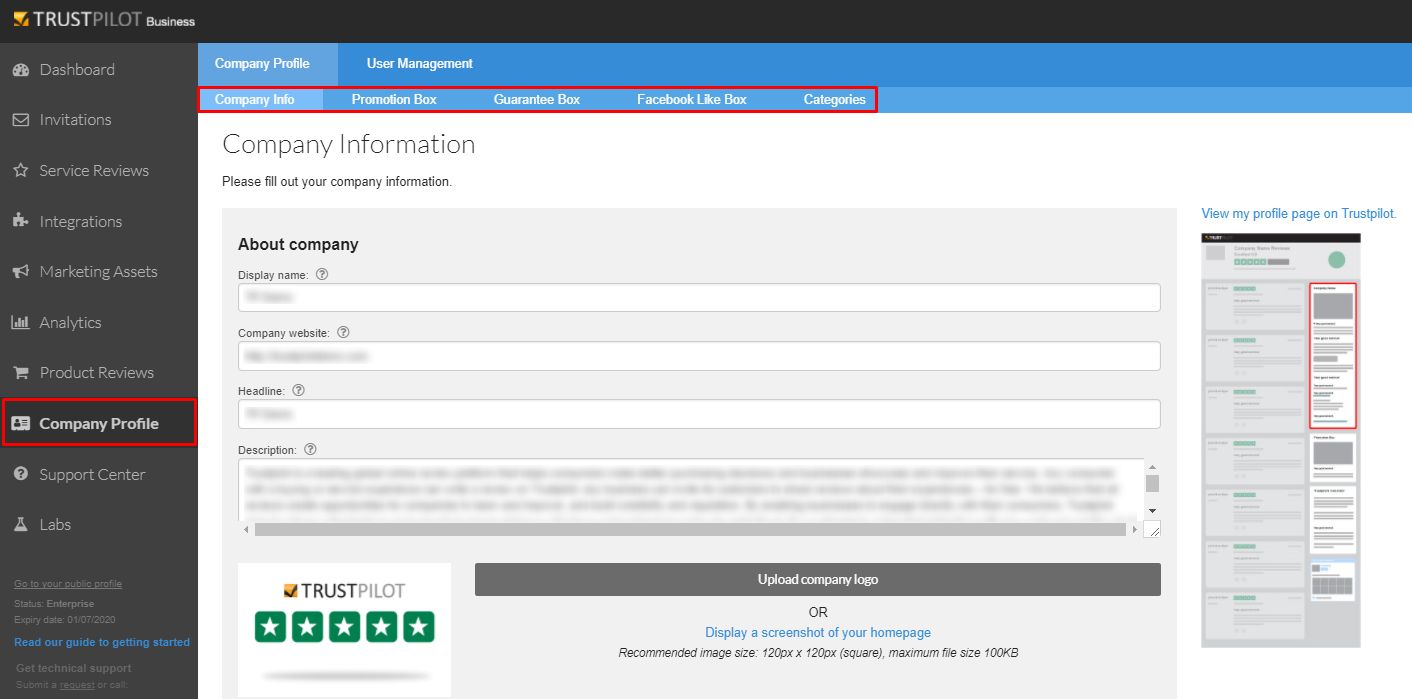The height and width of the screenshot is (699, 1412).
Task: Click help icon next to Headline
Action: click(x=298, y=390)
